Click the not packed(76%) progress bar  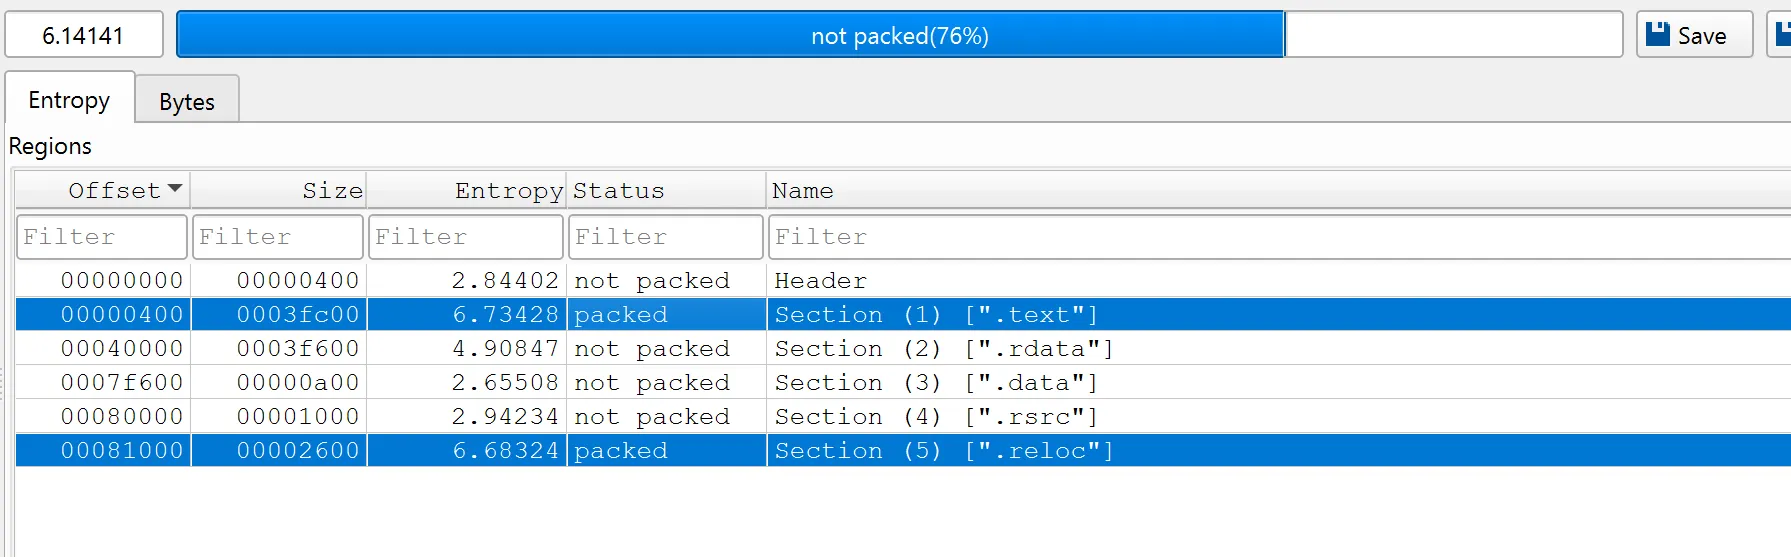coord(898,36)
